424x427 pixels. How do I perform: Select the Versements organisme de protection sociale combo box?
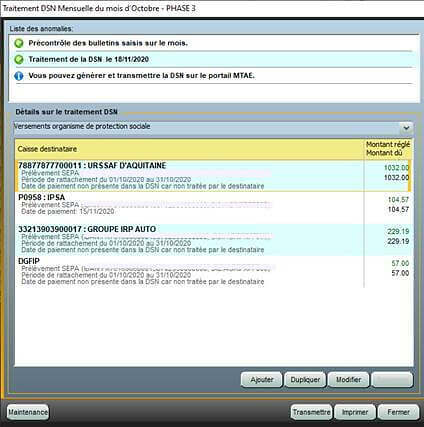(x=213, y=128)
